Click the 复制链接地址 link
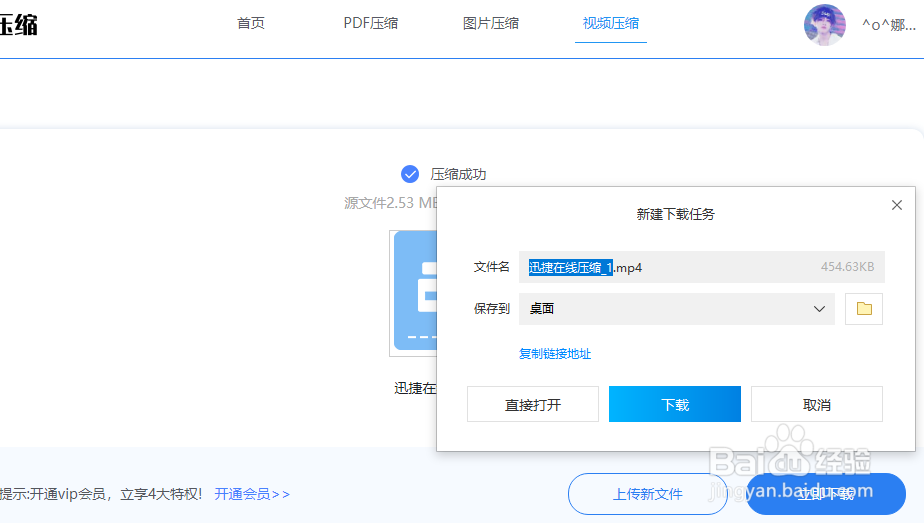Screen dimensions: 924x523 [x=555, y=354]
